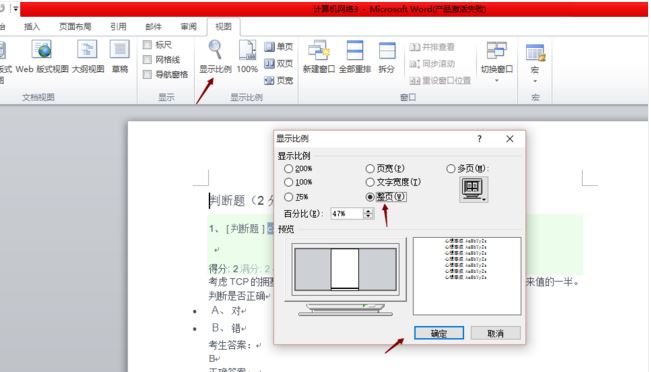Viewport: 651px width, 372px height.
Task: Click 全部重排 arrange all
Action: click(x=355, y=57)
